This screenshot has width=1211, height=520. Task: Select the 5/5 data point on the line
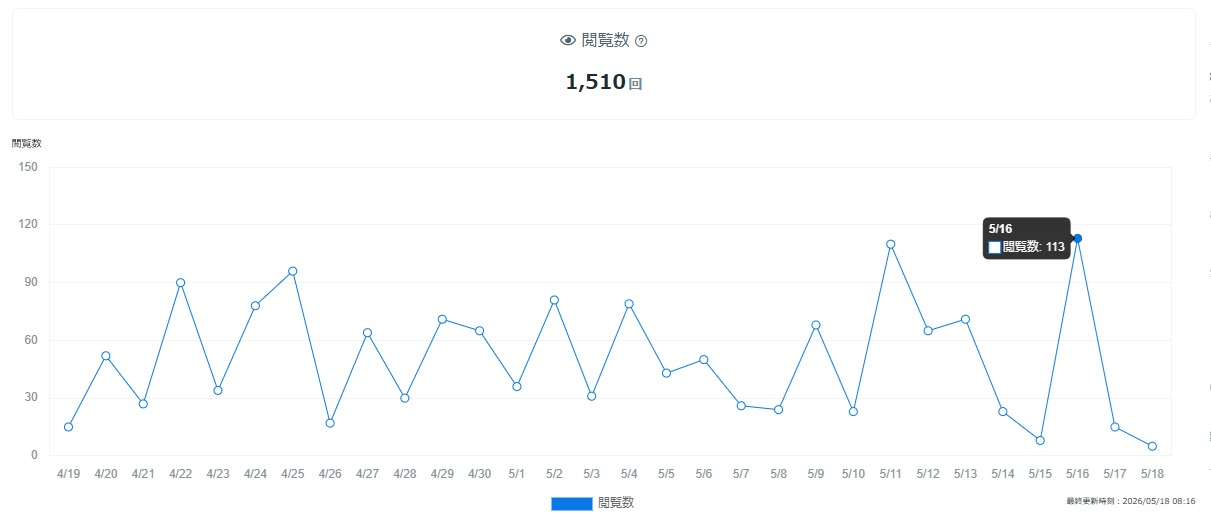pyautogui.click(x=666, y=373)
